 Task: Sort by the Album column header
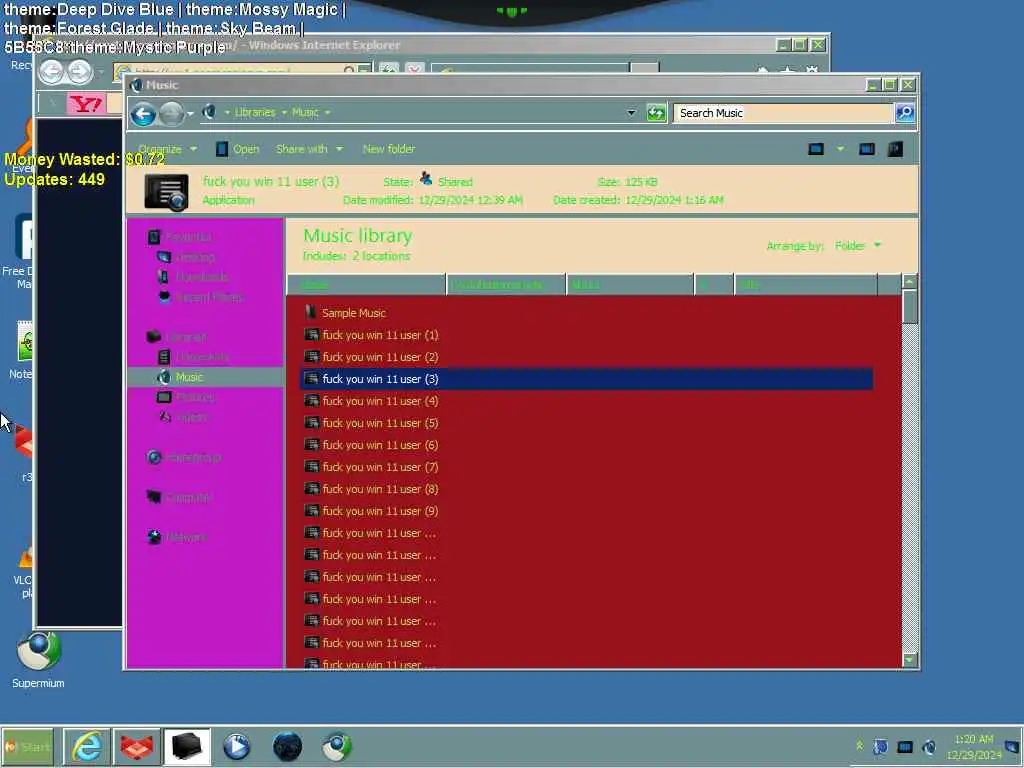tap(630, 285)
